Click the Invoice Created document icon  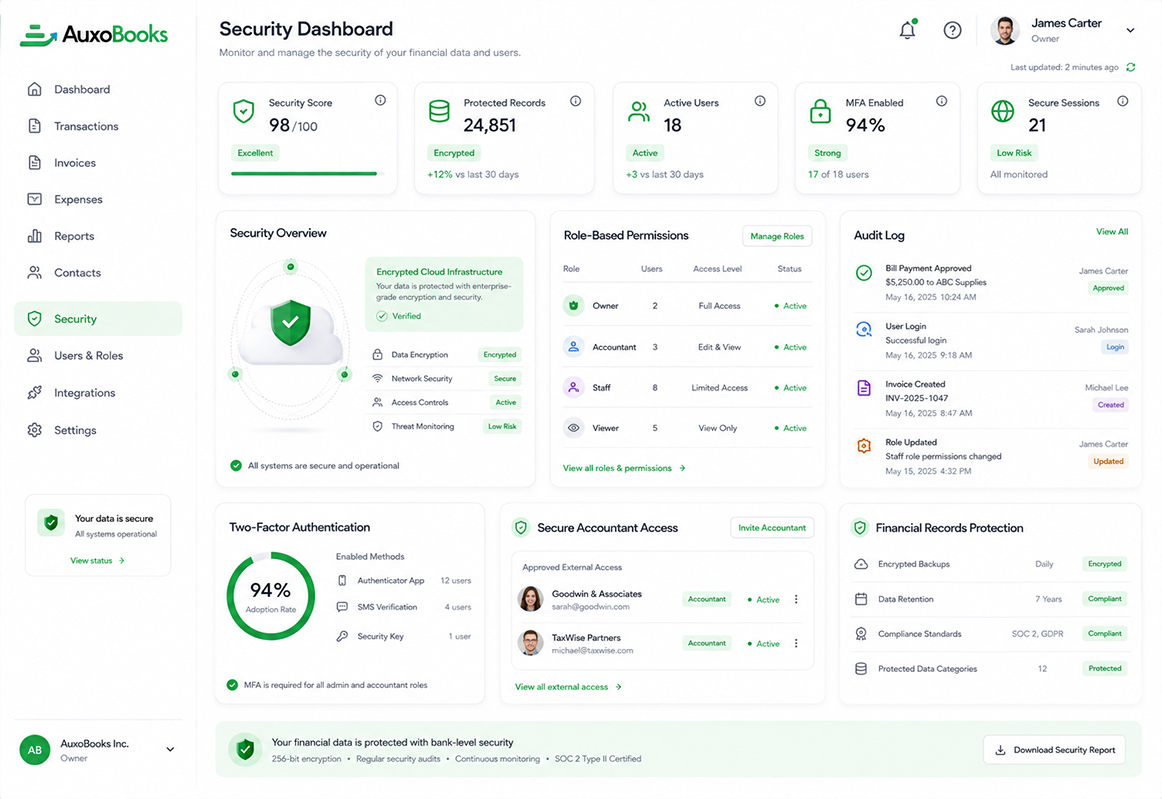[x=864, y=388]
